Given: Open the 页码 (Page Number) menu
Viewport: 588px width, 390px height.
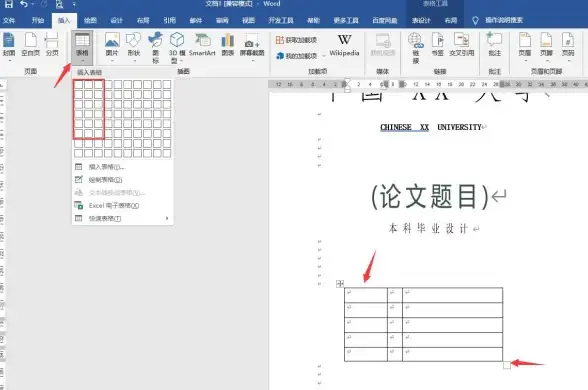Looking at the screenshot, I should 568,47.
